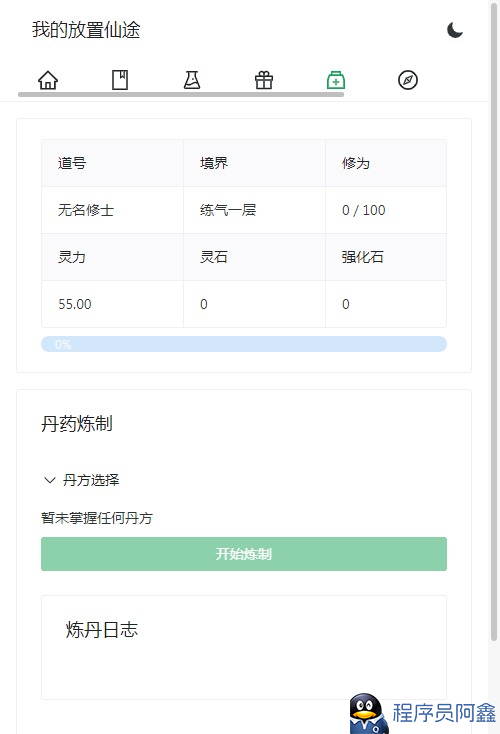Image resolution: width=500 pixels, height=734 pixels.
Task: Select the green medicine kit icon
Action: [336, 80]
